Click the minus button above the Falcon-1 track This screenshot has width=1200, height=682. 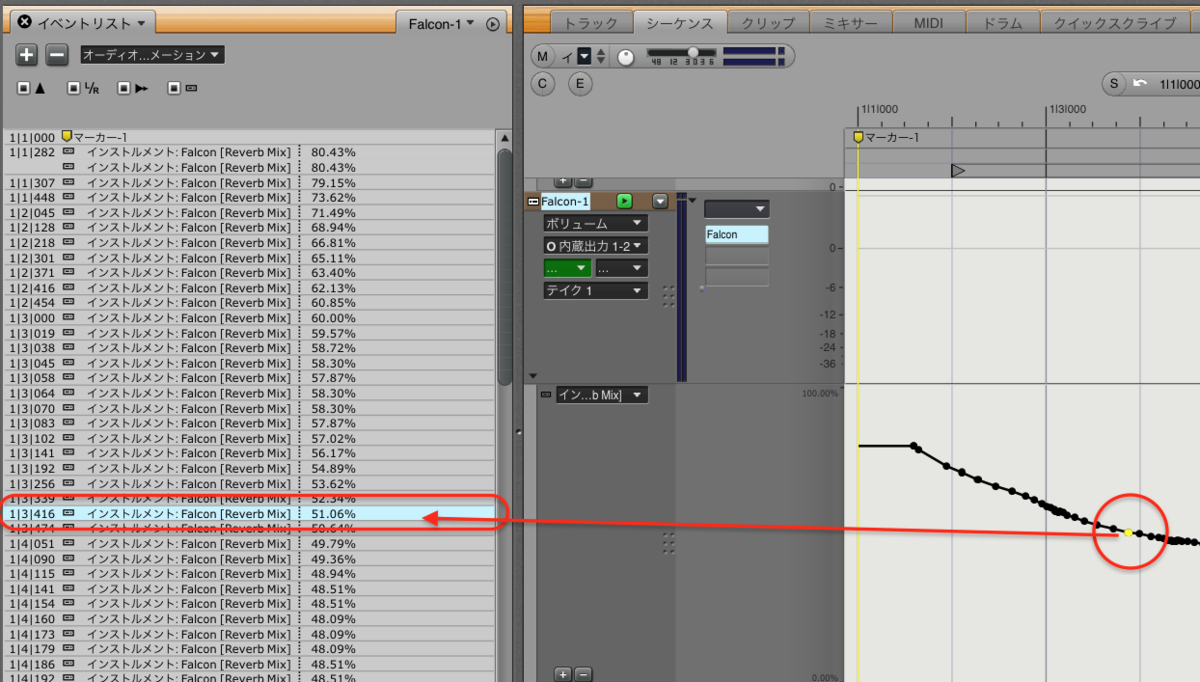click(584, 182)
